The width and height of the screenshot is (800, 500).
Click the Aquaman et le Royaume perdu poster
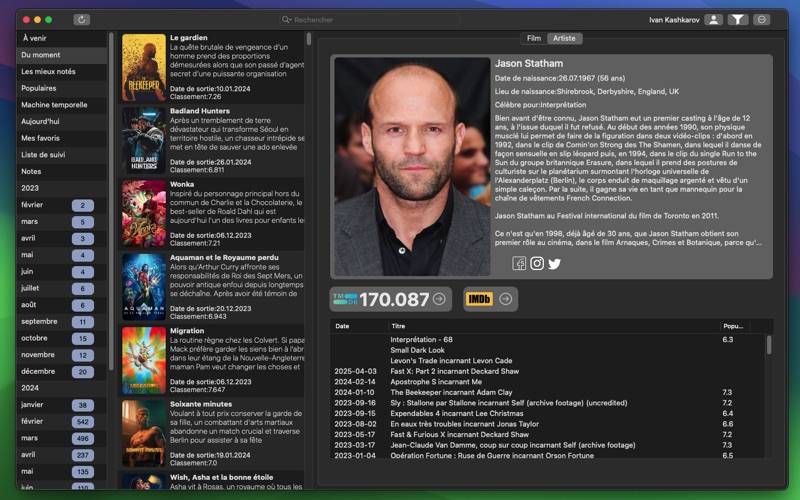click(x=144, y=287)
